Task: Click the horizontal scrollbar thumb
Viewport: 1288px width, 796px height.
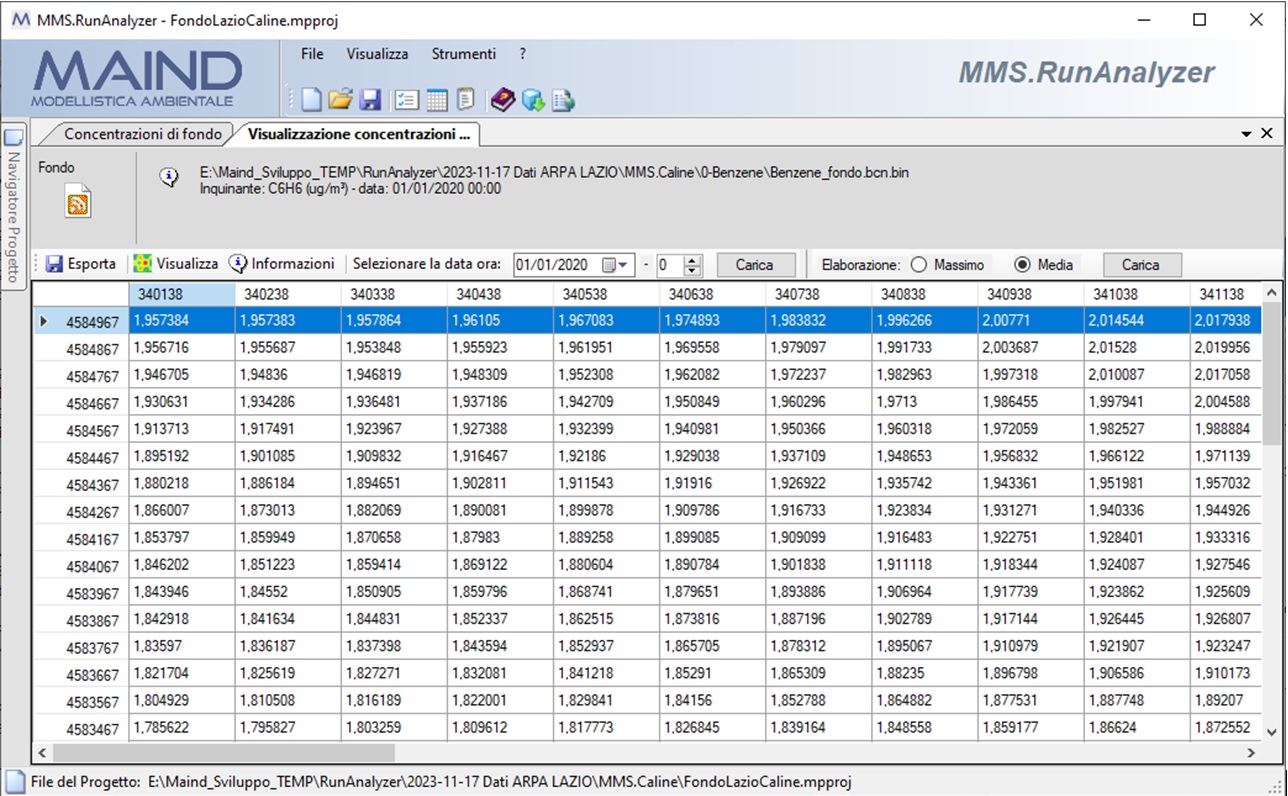Action: click(x=224, y=753)
